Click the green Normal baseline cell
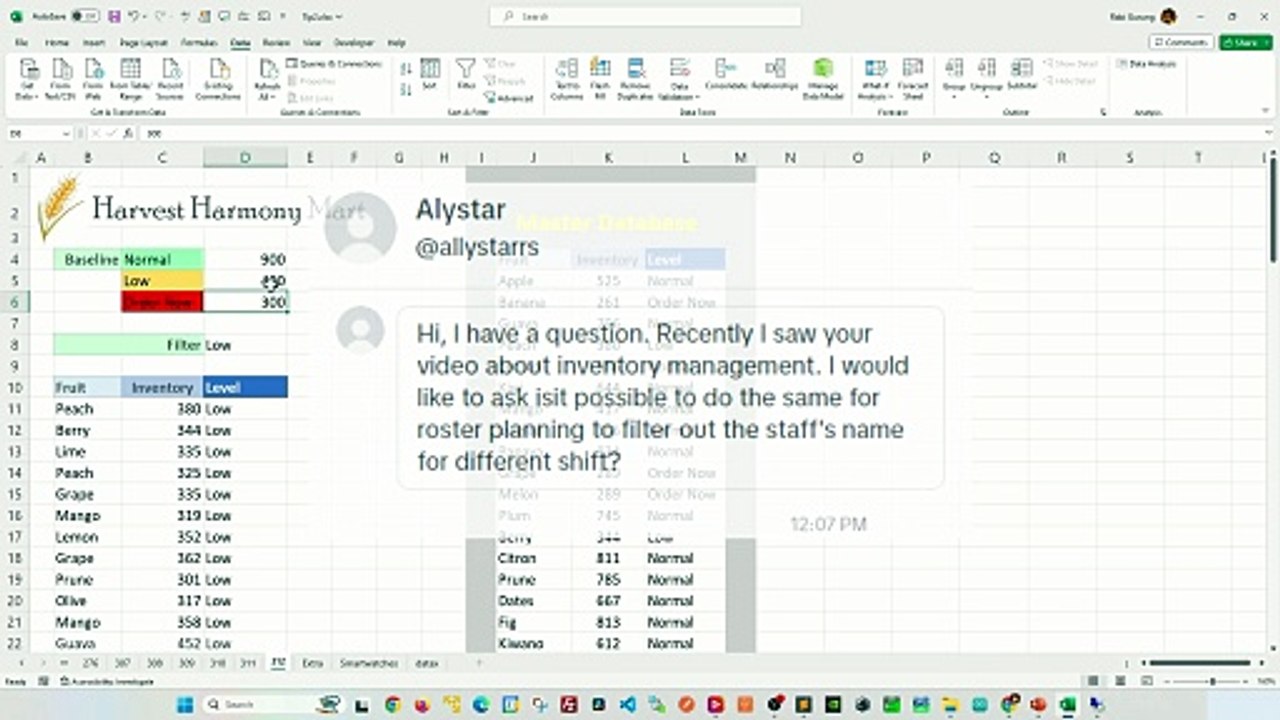The image size is (1280, 720). [162, 259]
